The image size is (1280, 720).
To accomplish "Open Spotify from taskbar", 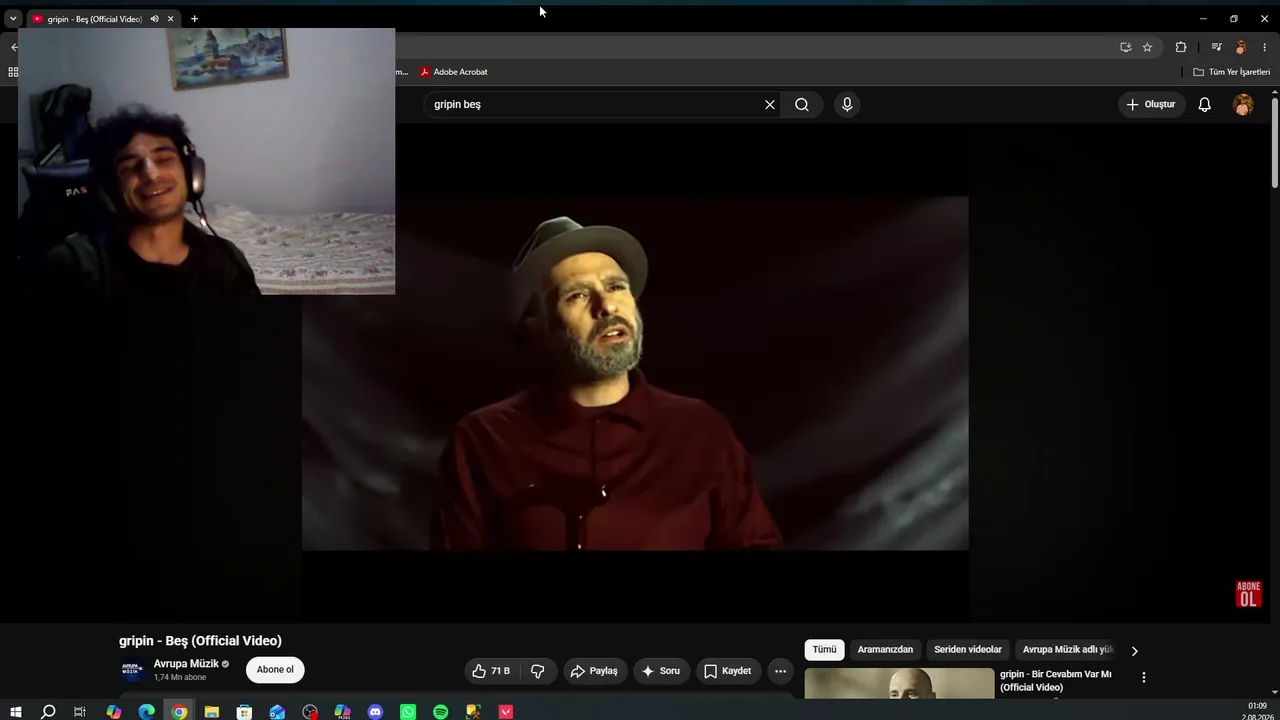I will point(441,712).
